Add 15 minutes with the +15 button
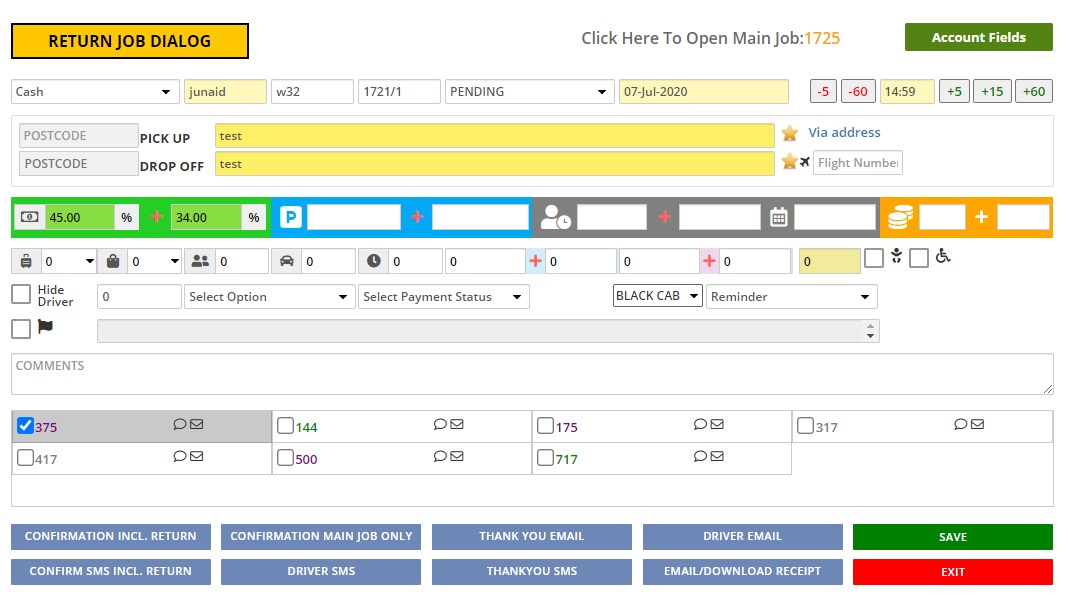 click(x=991, y=92)
